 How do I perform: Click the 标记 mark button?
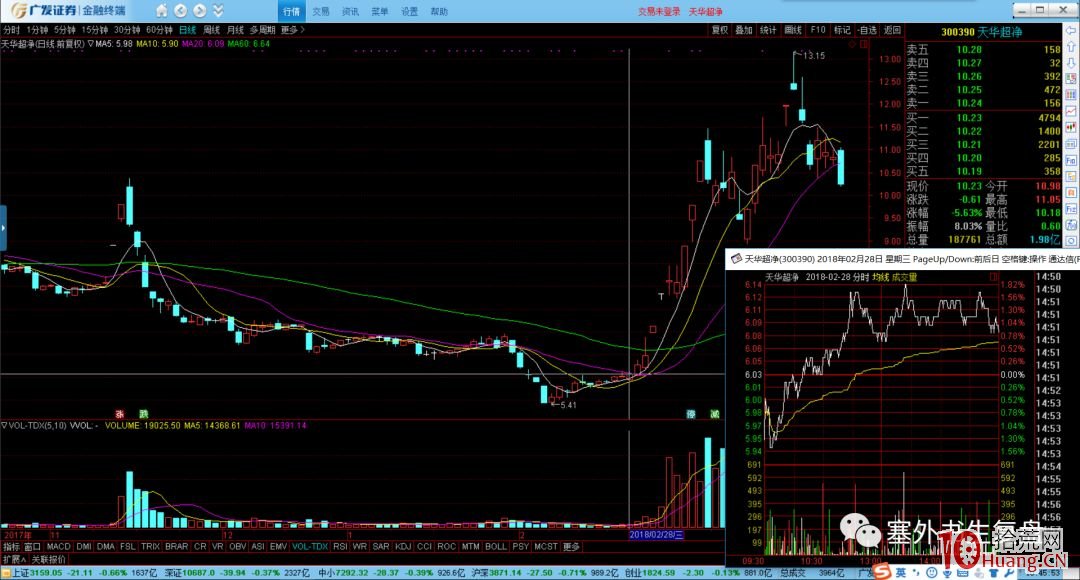pyautogui.click(x=842, y=30)
